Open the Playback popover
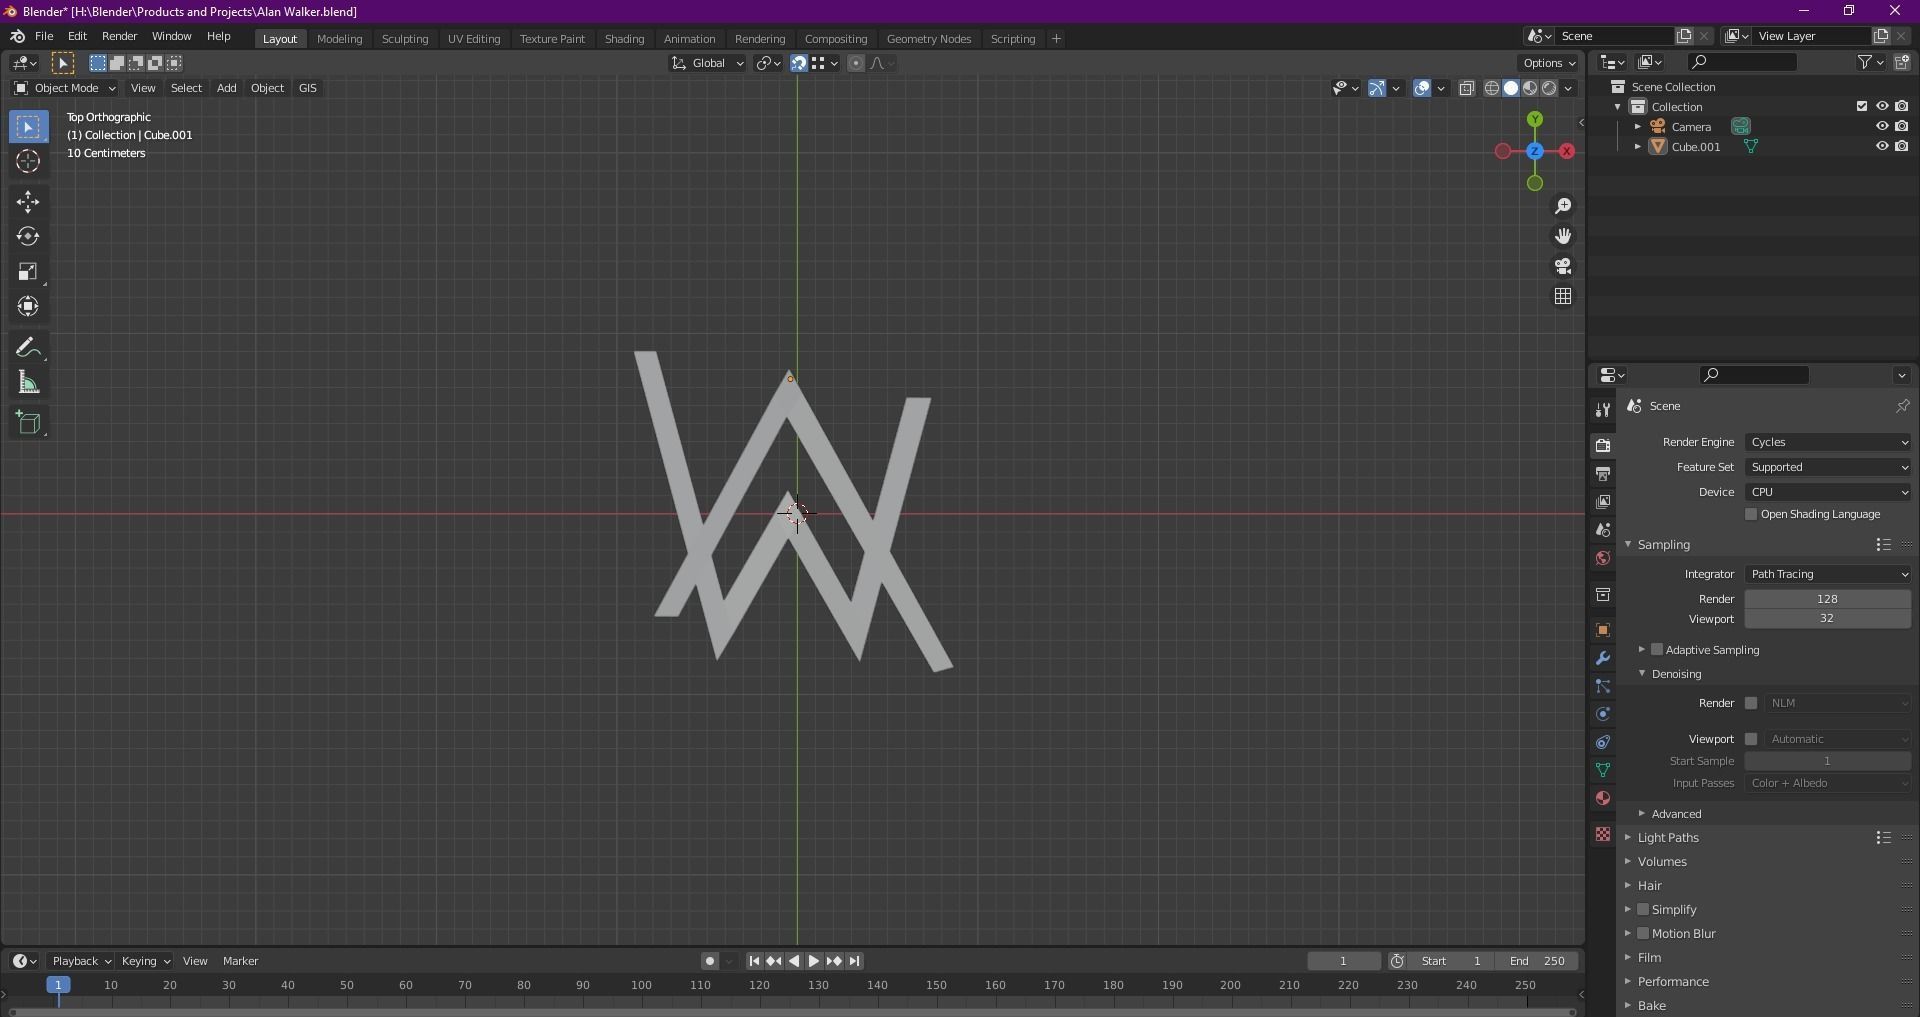The width and height of the screenshot is (1920, 1017). [x=81, y=961]
